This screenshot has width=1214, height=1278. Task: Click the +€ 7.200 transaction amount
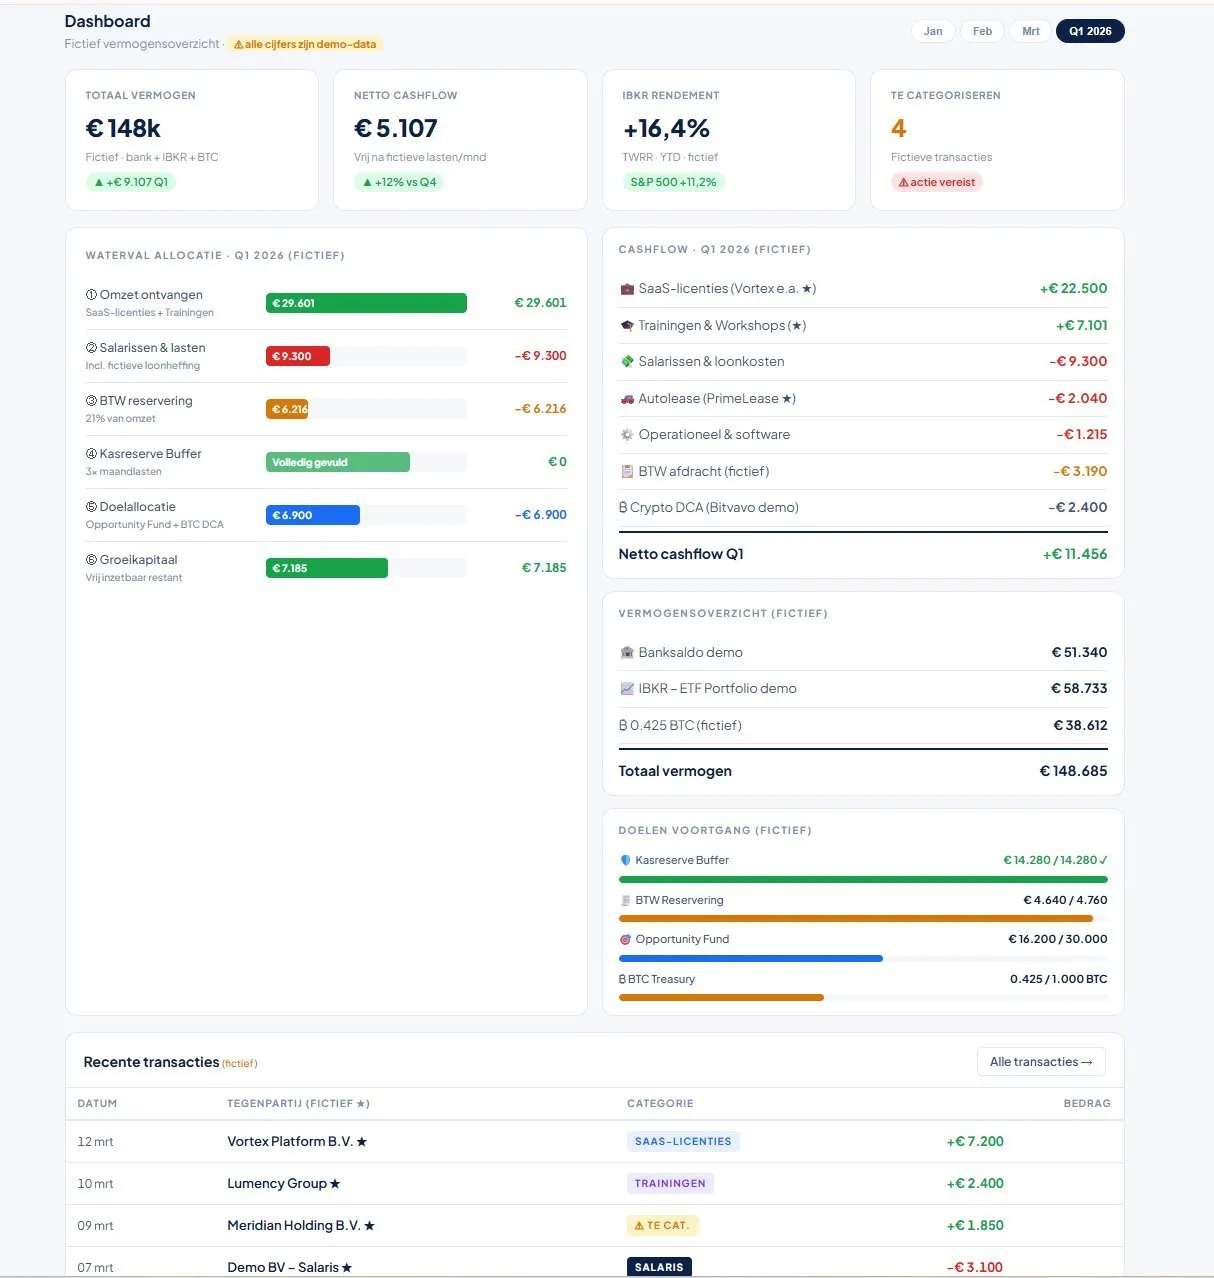click(975, 1141)
